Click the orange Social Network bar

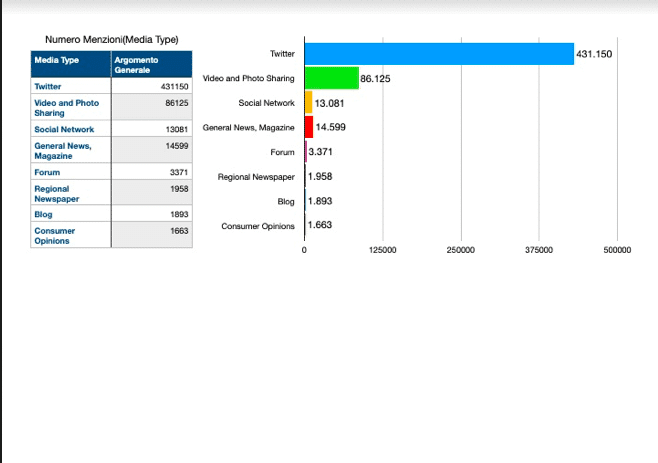pyautogui.click(x=308, y=103)
